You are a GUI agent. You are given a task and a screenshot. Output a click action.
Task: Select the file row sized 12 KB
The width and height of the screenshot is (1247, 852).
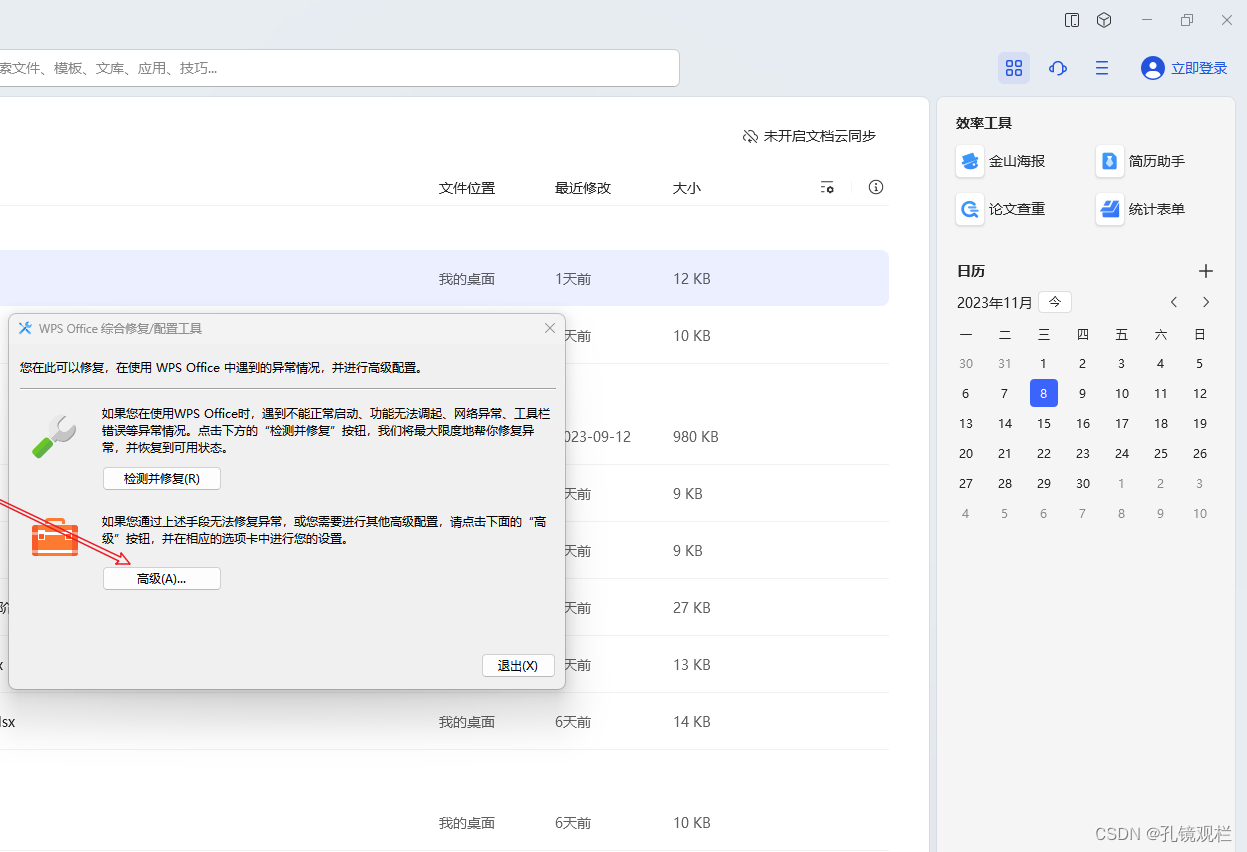(444, 278)
